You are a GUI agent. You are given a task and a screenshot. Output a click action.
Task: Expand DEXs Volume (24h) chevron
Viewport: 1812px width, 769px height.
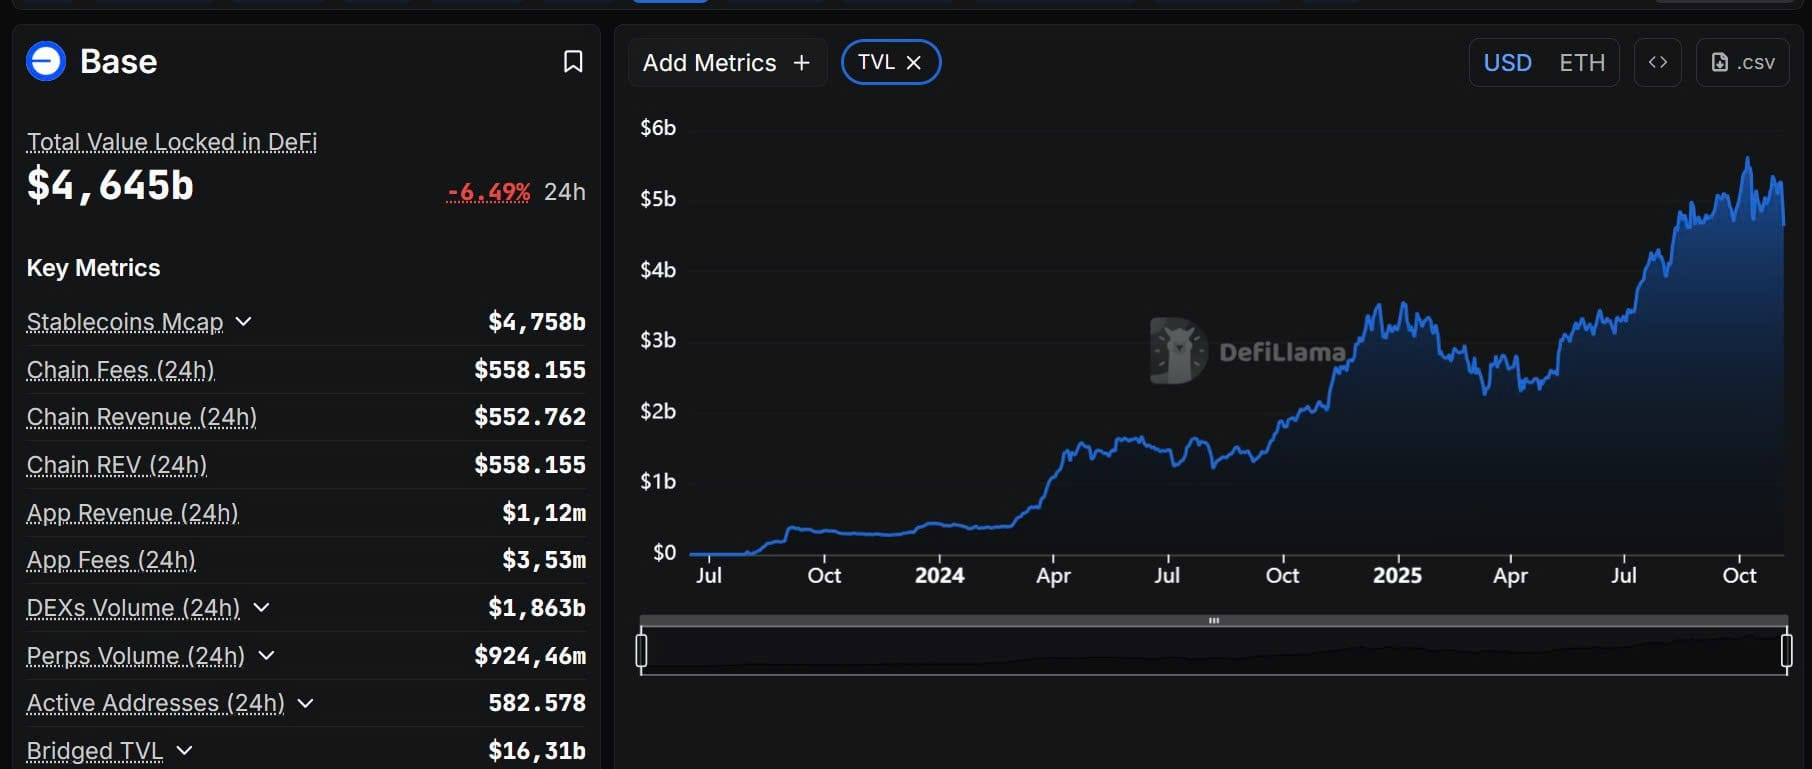(261, 607)
